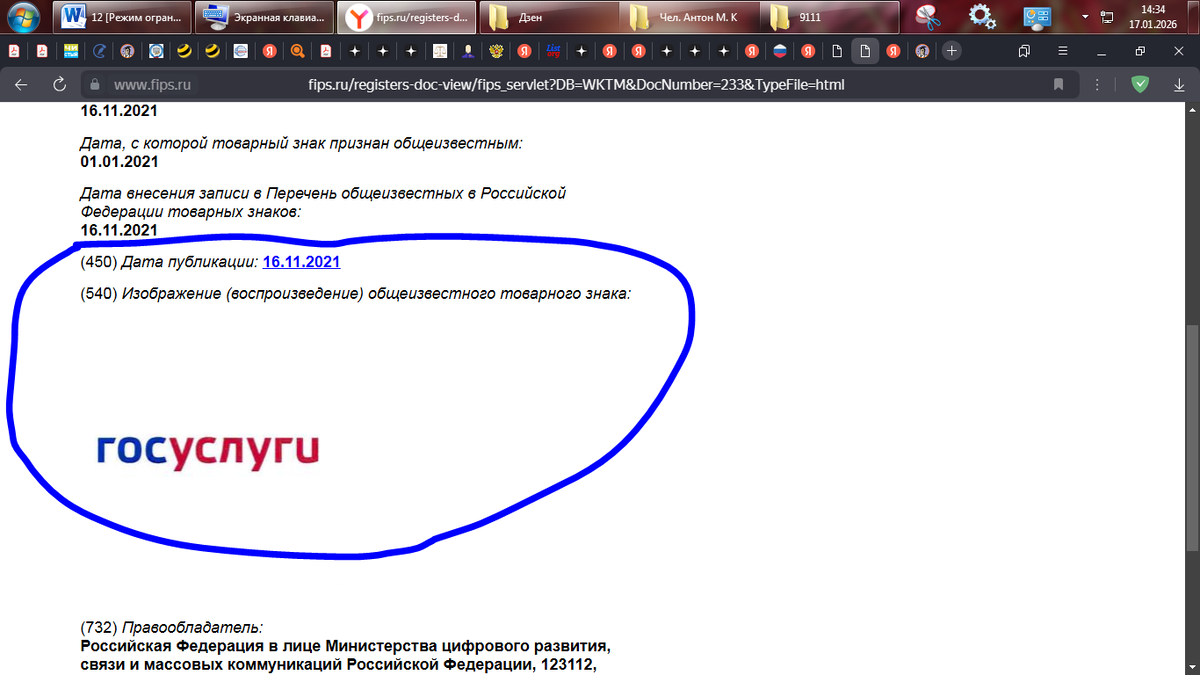Click the vertical page scrollbar thumb
1200x675 pixels.
(x=1192, y=437)
